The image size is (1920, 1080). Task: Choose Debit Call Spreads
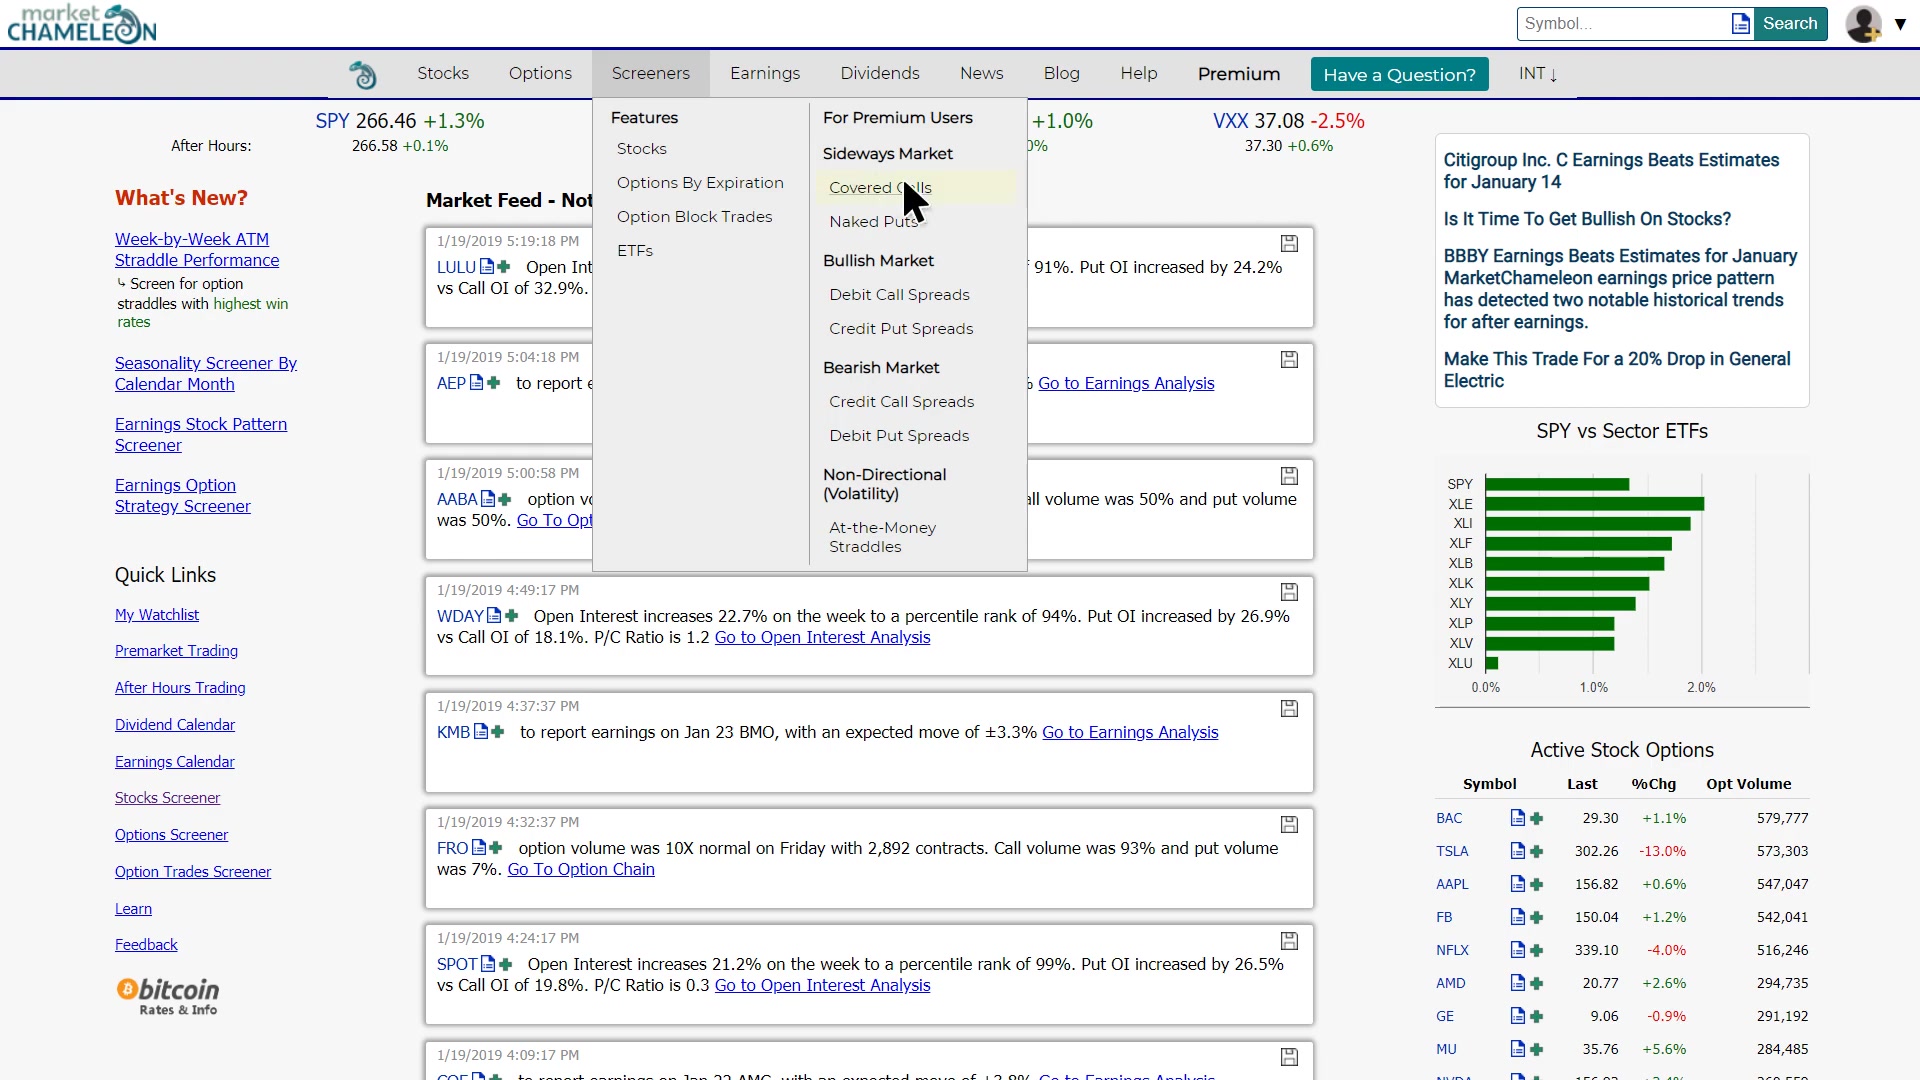click(x=899, y=295)
